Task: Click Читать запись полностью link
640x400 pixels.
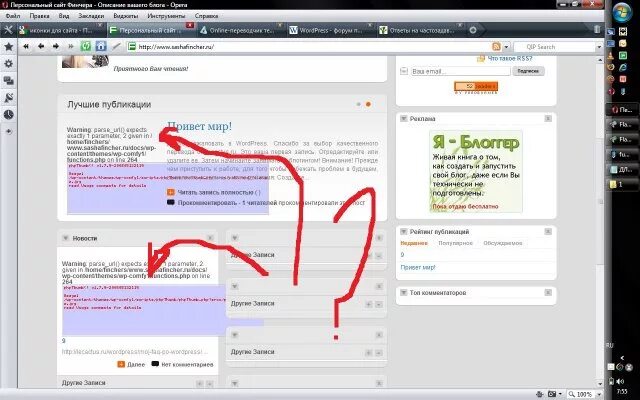Action: tap(219, 192)
